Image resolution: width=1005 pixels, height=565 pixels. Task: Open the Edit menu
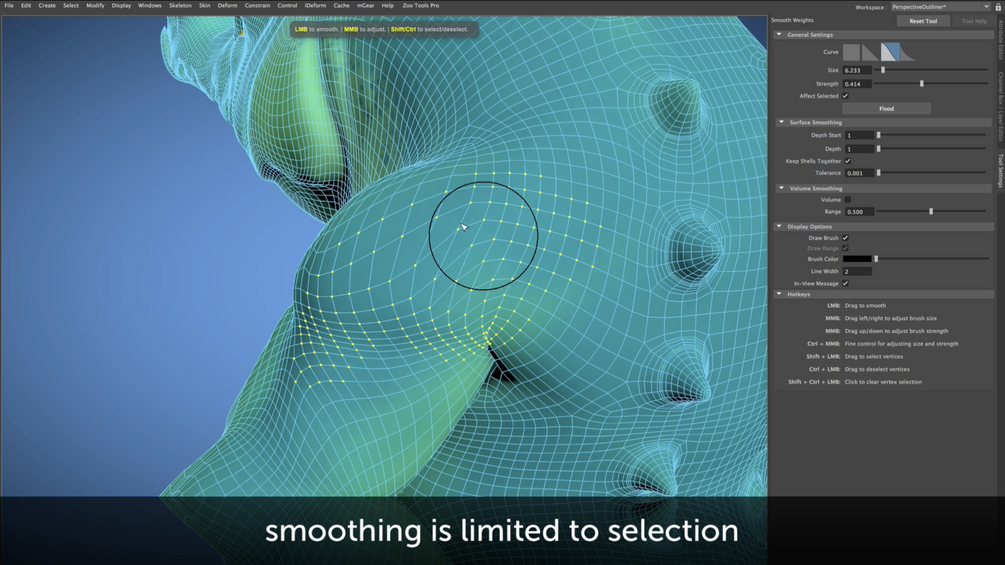click(26, 6)
